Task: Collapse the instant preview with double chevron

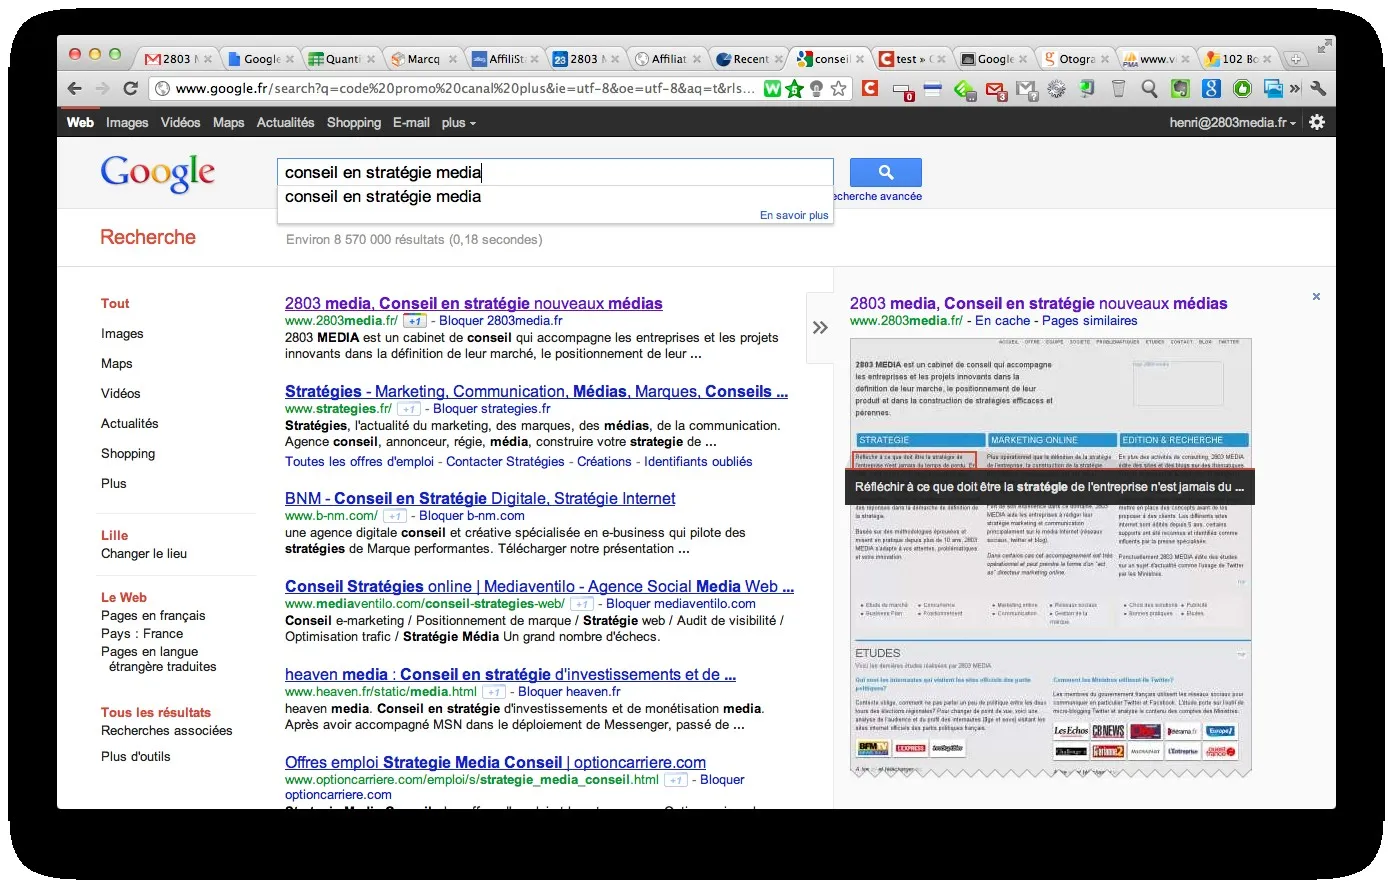Action: coord(820,327)
